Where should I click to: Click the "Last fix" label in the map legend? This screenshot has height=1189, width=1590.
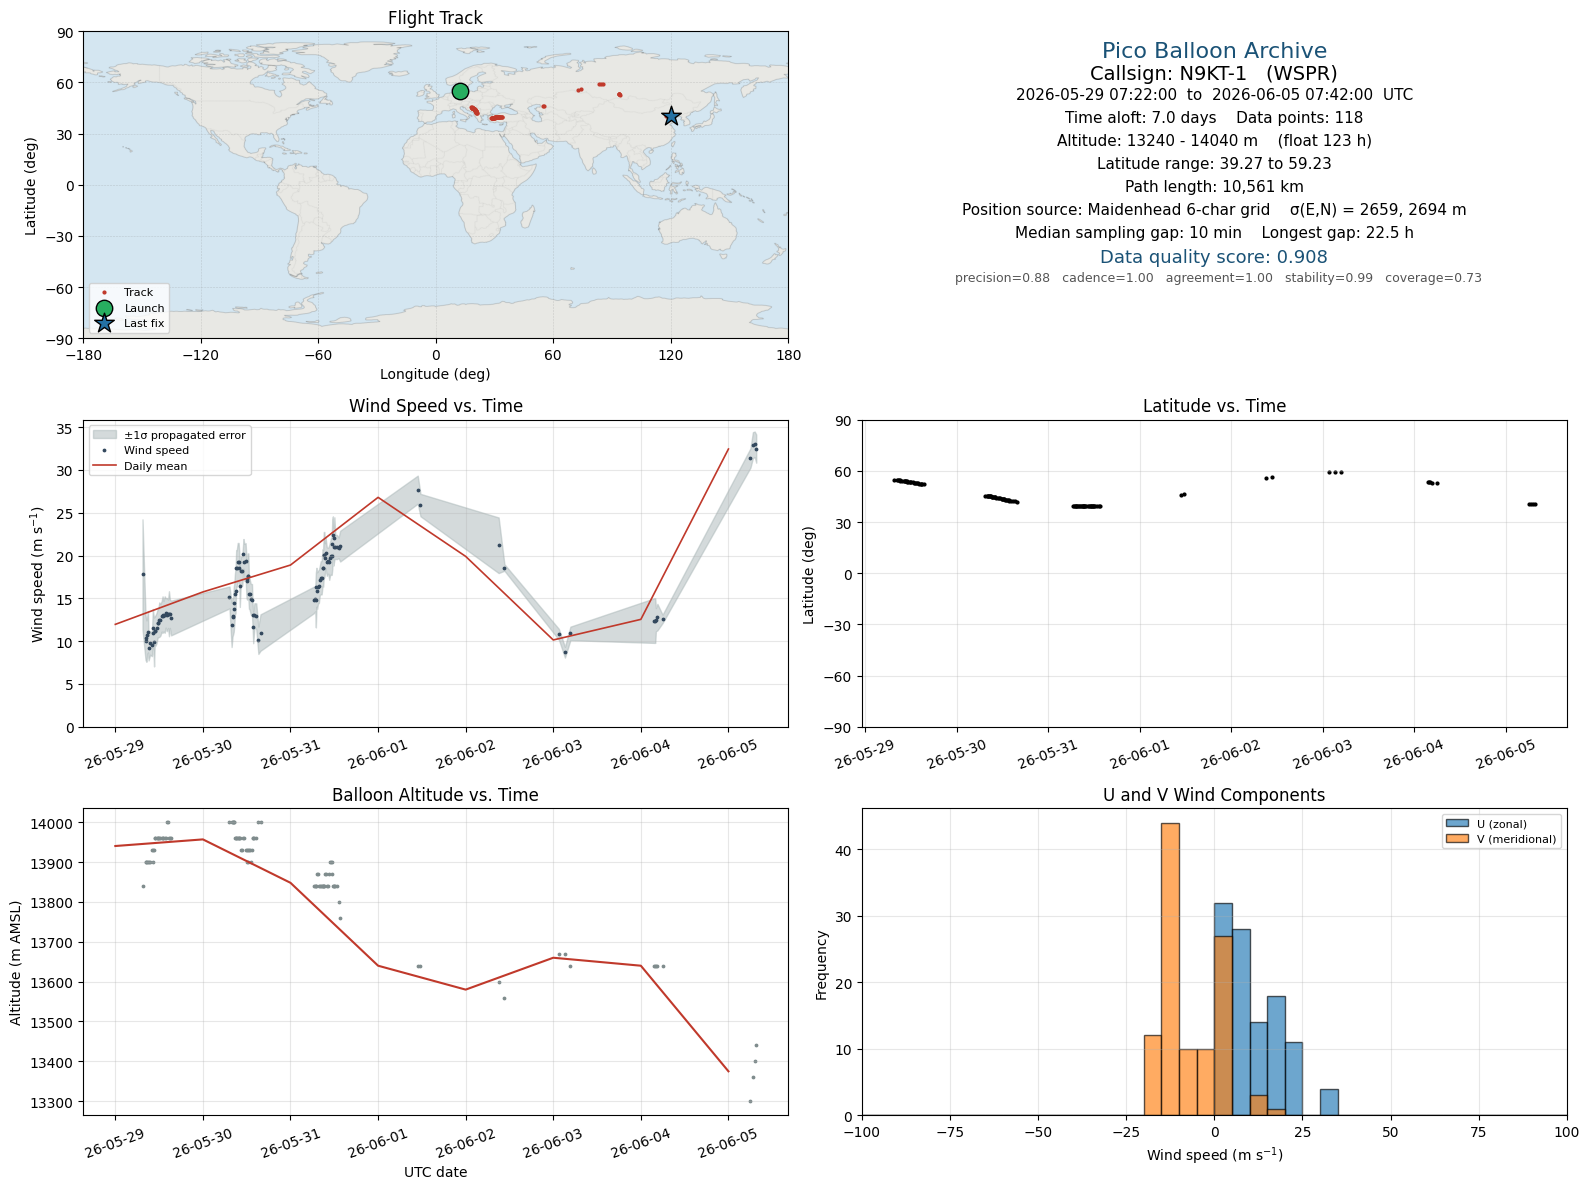pyautogui.click(x=144, y=324)
